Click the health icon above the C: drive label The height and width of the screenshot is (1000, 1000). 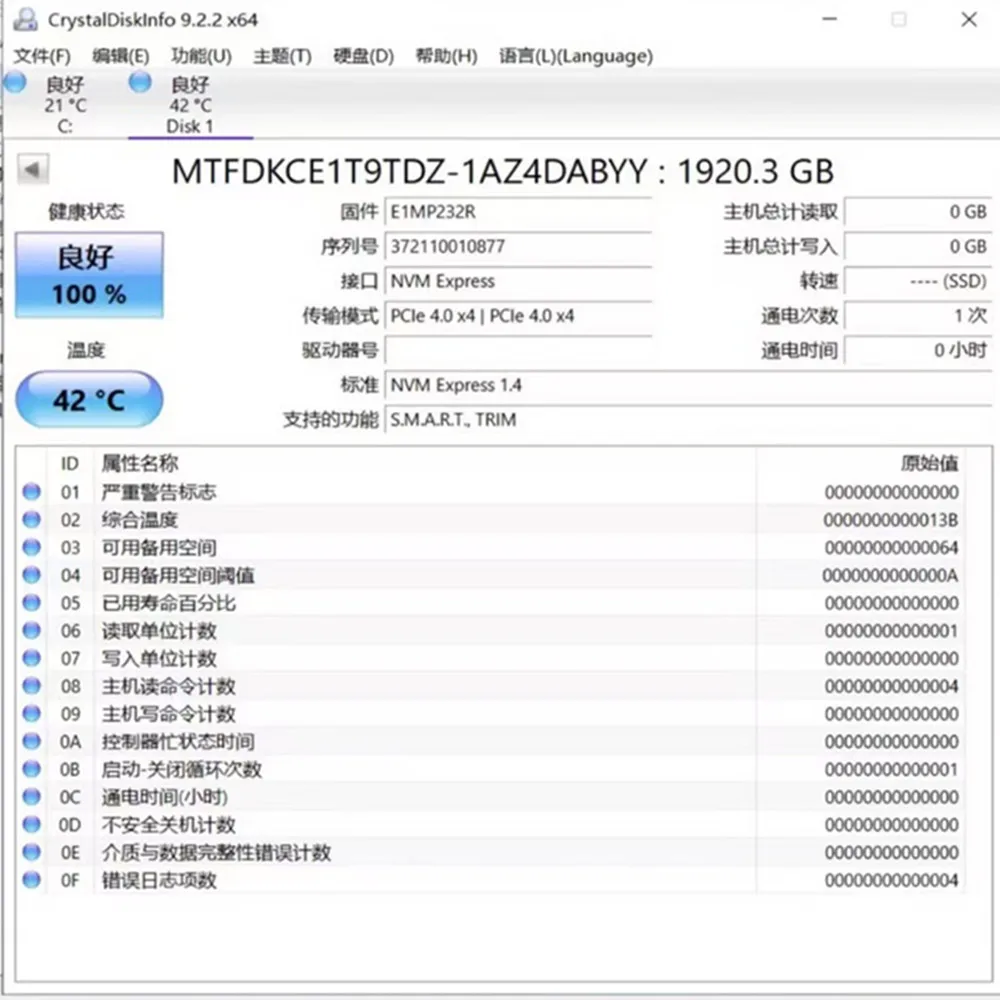tap(15, 82)
